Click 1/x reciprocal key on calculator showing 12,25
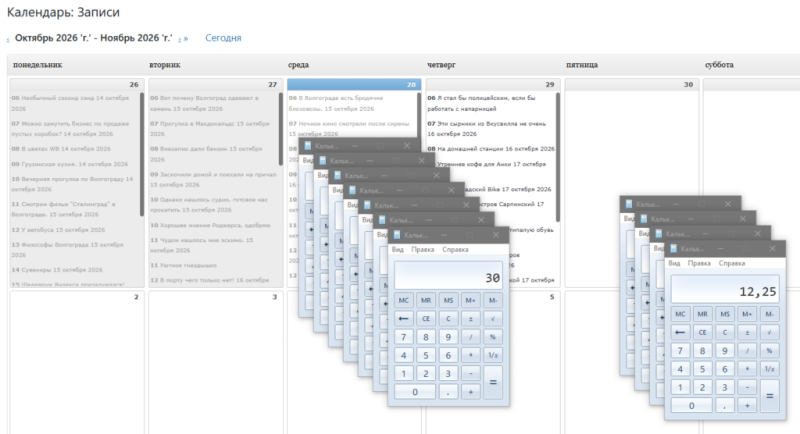Screen dimensions: 800x434 769,369
